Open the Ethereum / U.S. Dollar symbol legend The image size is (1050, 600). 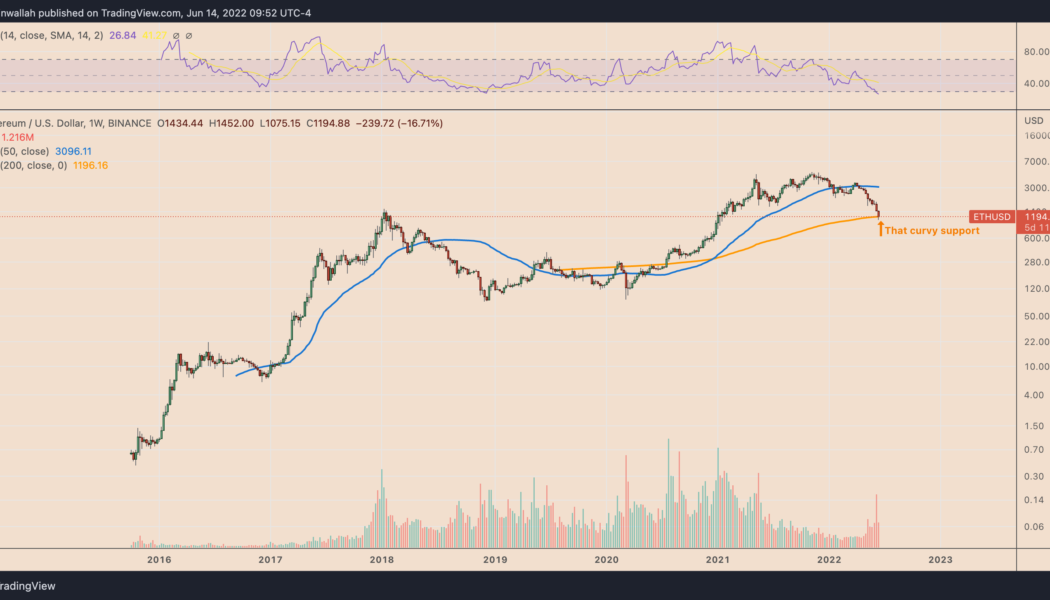(x=40, y=122)
